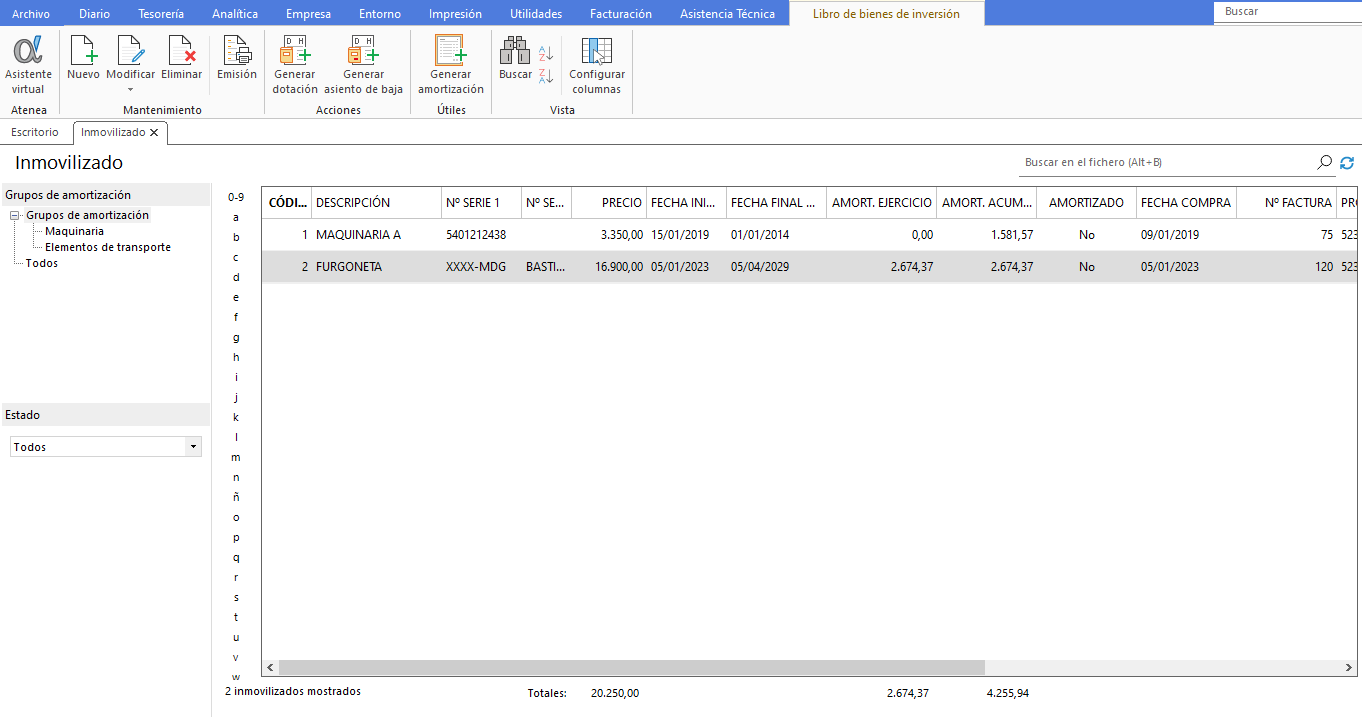Click the AMORT. EJERCICIO column header
This screenshot has height=717, width=1362.
tap(881, 202)
